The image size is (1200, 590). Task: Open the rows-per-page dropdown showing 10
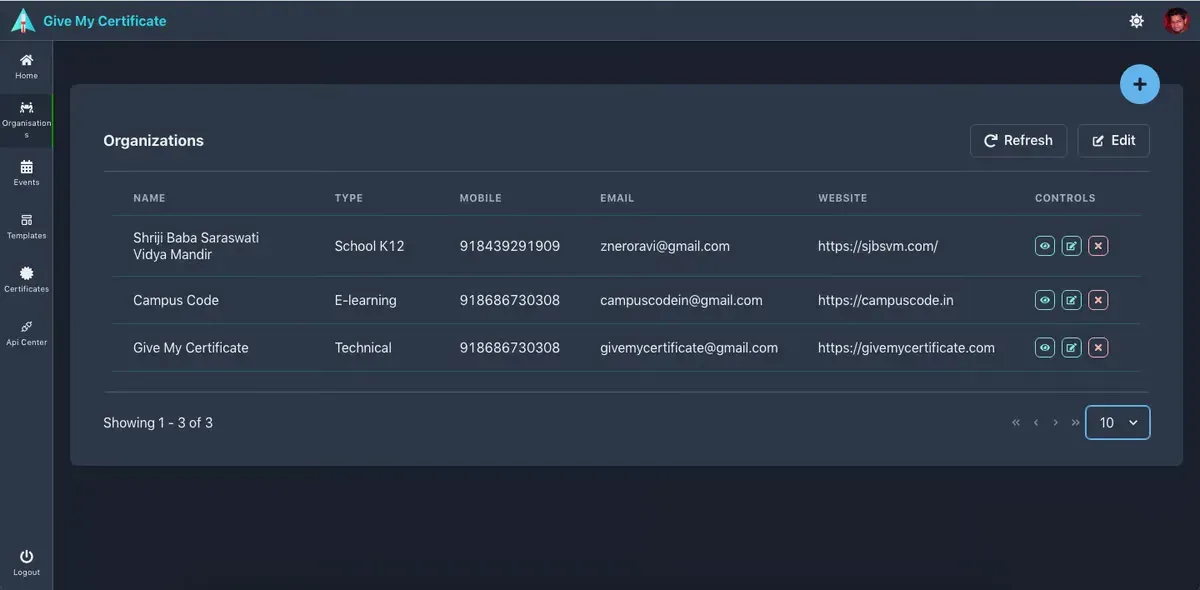click(x=1118, y=423)
